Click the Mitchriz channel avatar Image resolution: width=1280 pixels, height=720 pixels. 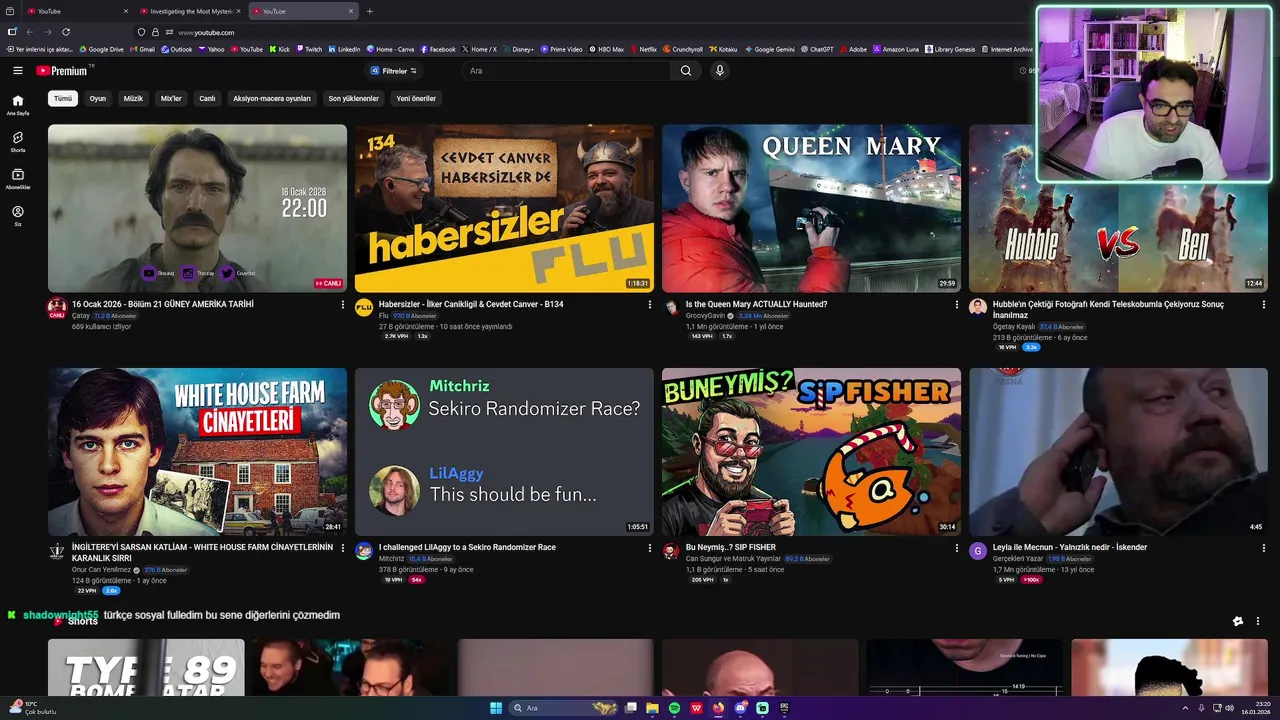pyautogui.click(x=363, y=551)
